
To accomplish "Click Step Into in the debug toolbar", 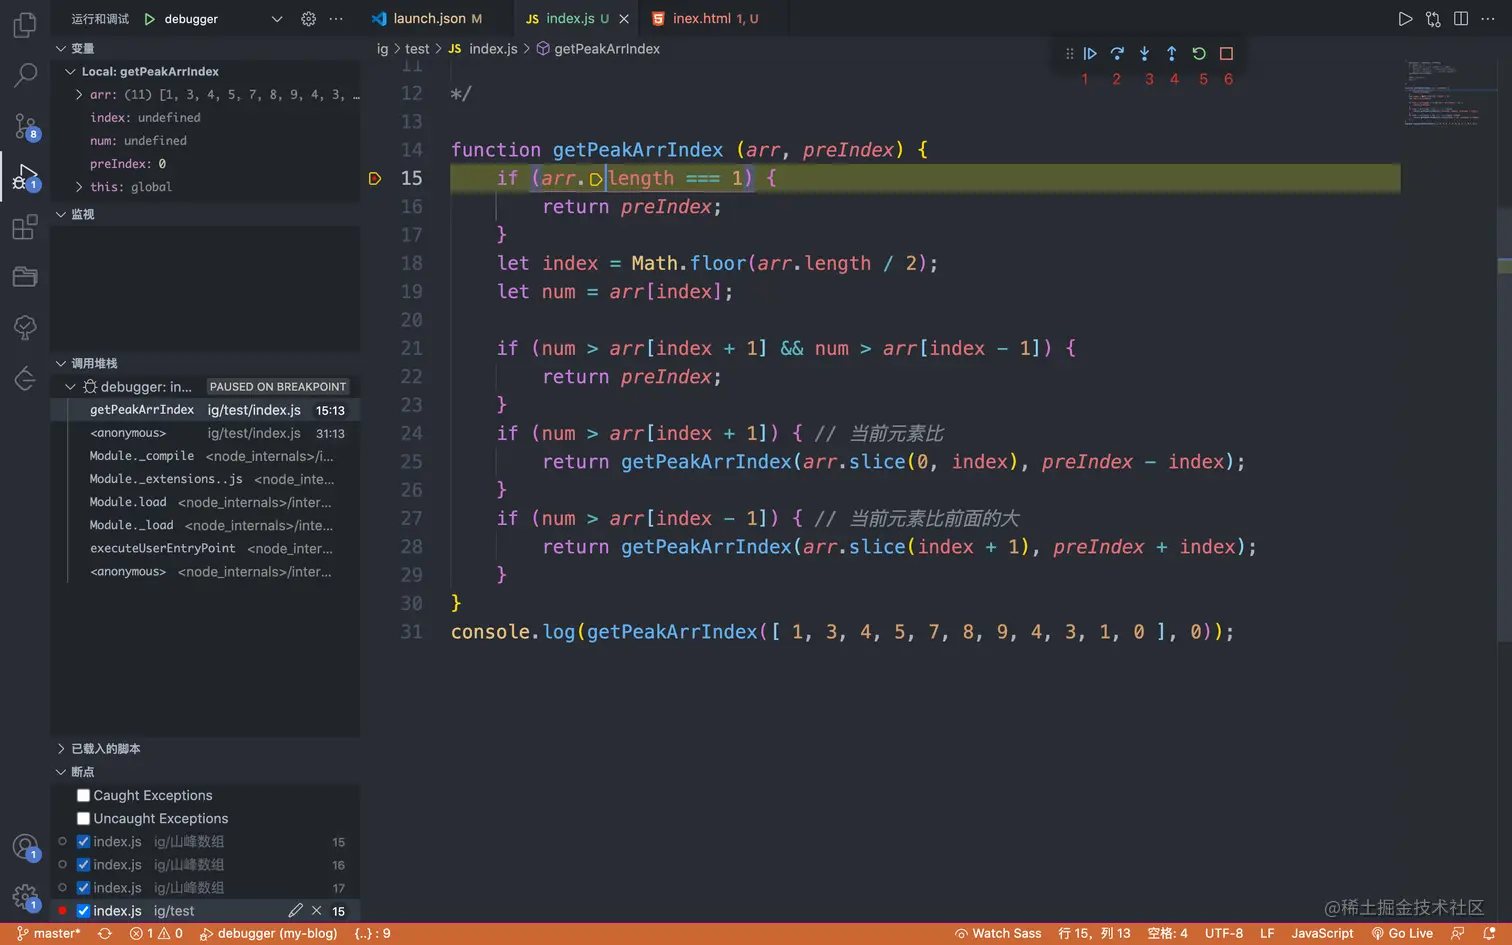I will 1144,54.
